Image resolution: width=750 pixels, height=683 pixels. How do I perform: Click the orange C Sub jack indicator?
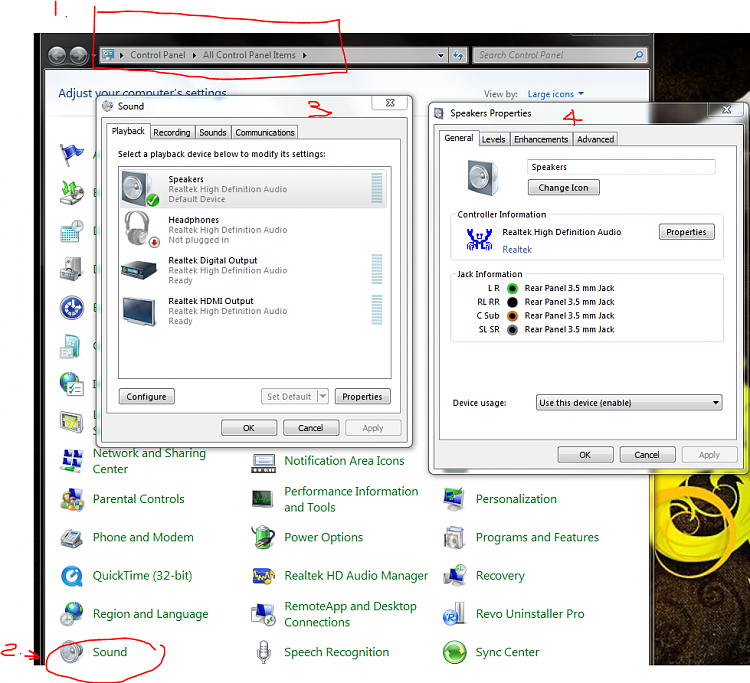coord(512,316)
